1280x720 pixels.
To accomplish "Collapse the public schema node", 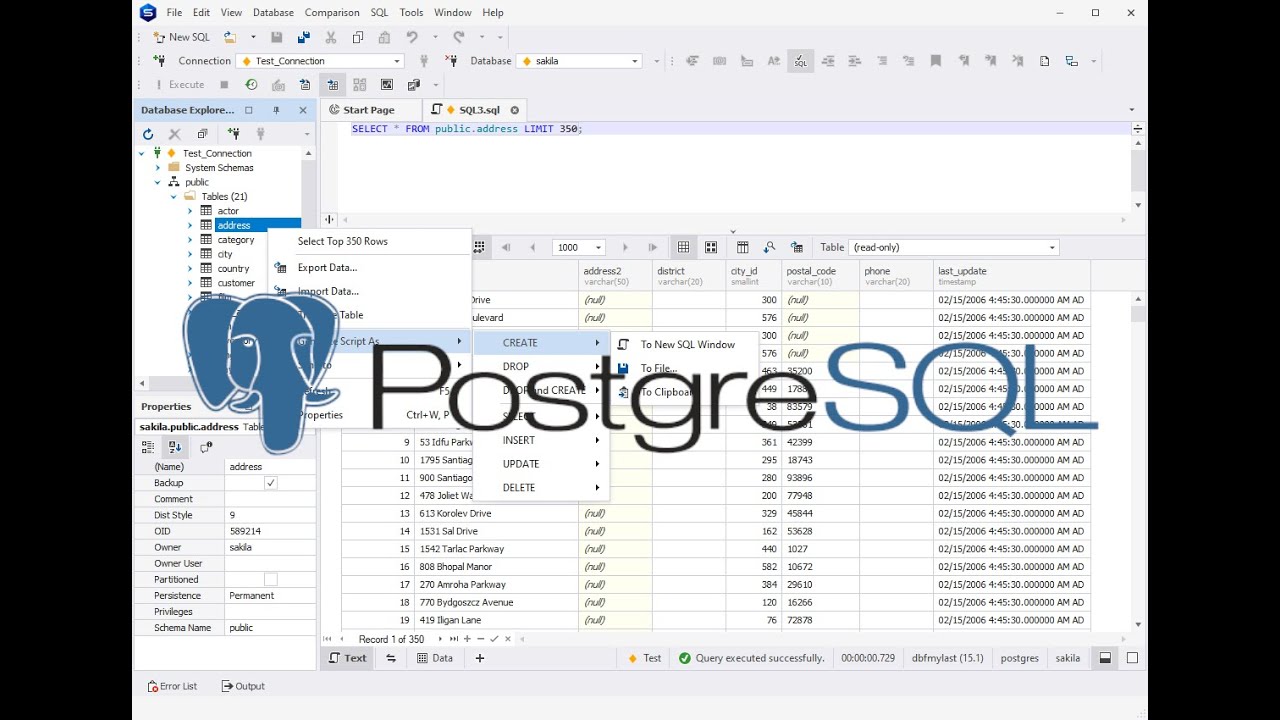I will click(x=157, y=182).
